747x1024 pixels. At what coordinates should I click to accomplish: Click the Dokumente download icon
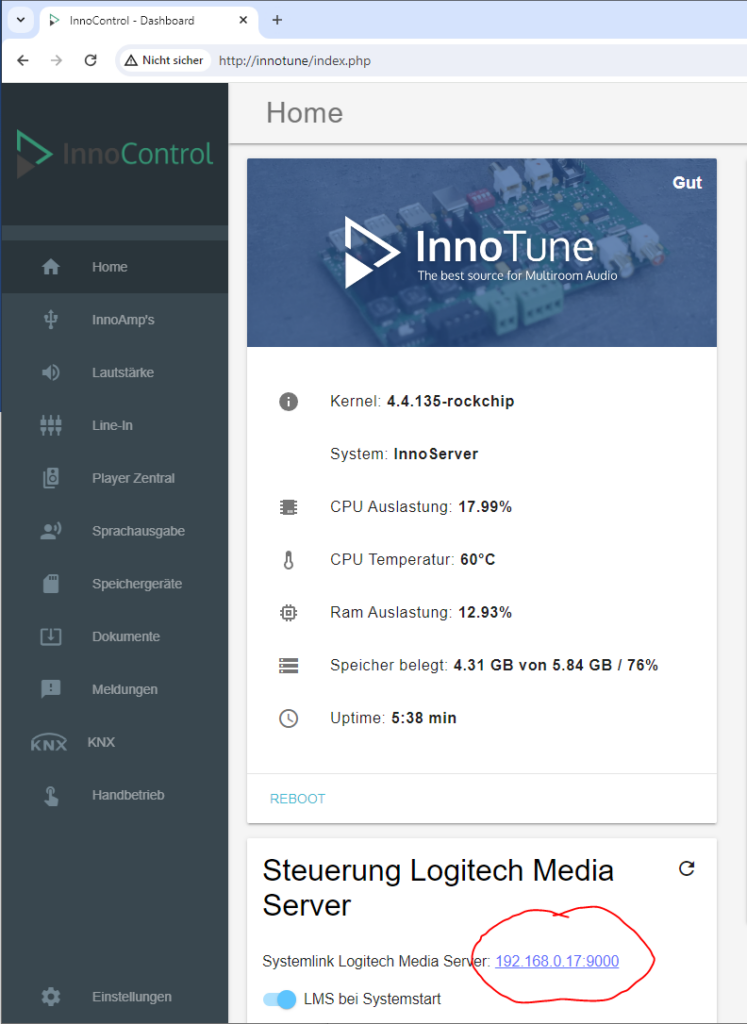(51, 636)
